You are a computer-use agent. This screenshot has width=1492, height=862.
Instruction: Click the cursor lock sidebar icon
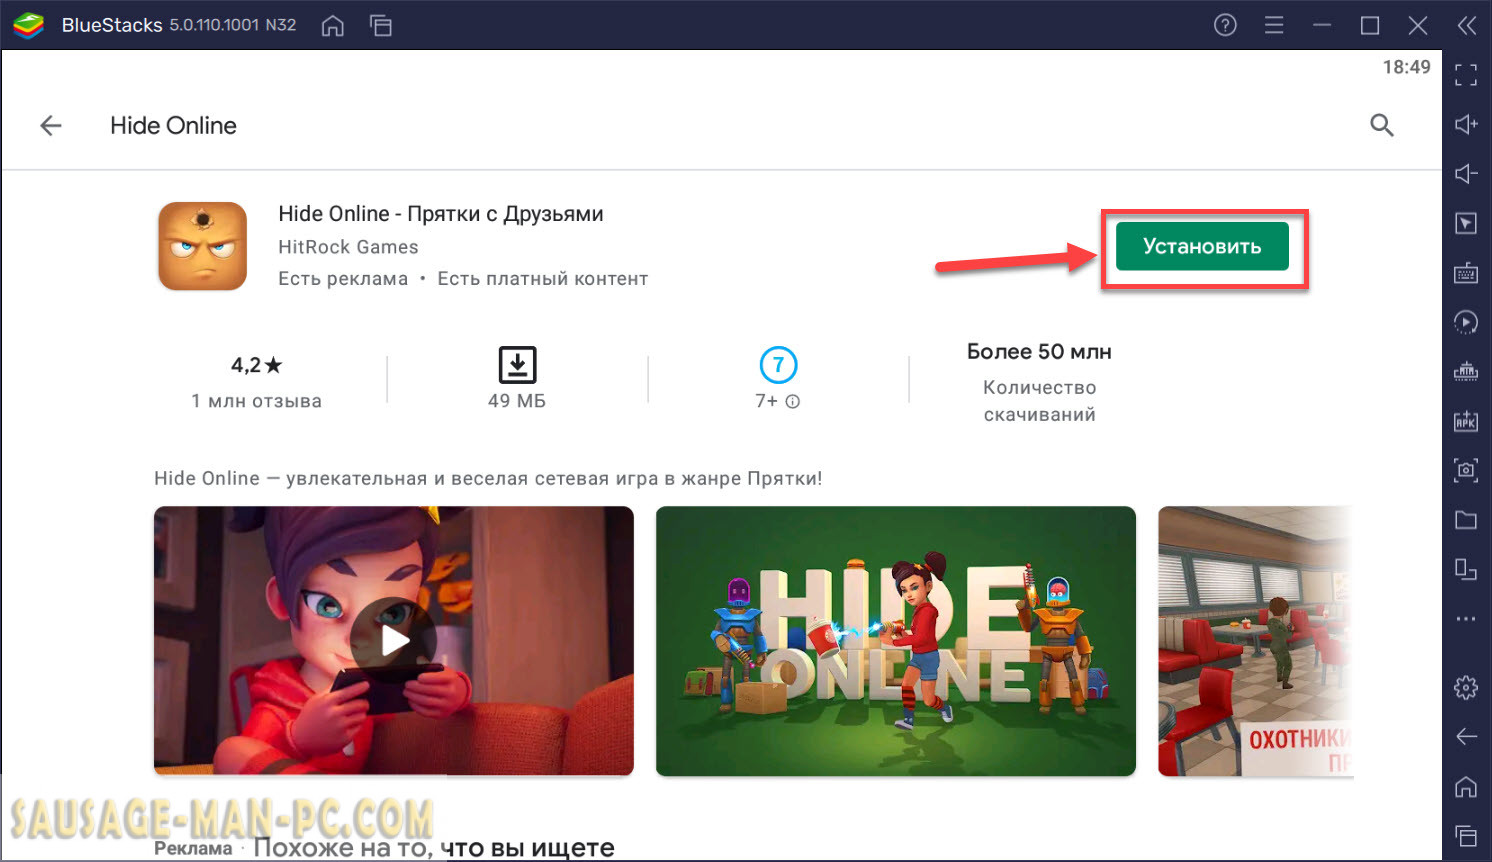[1466, 223]
